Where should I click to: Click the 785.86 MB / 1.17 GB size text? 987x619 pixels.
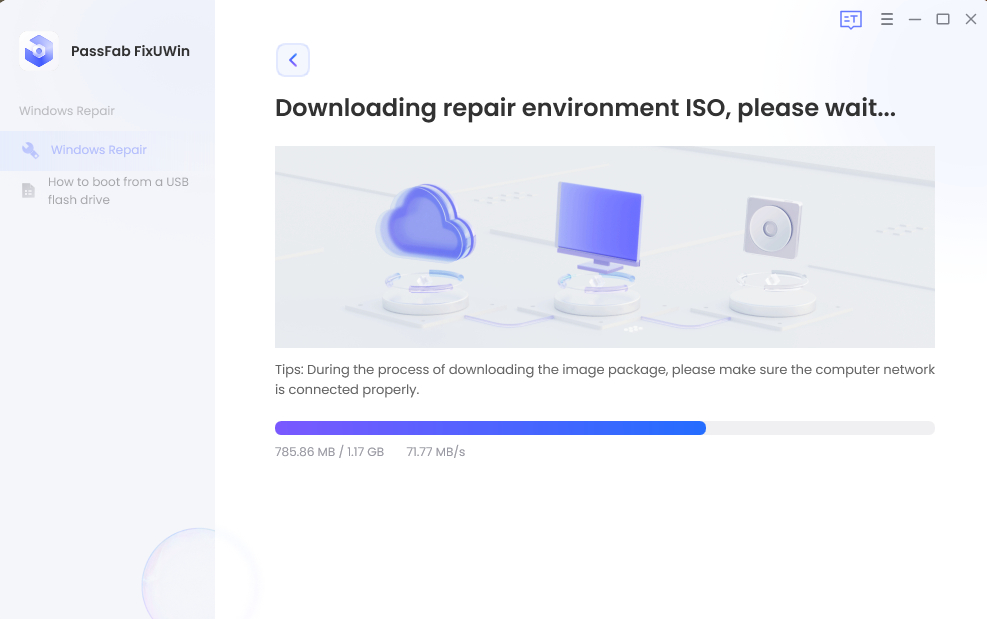coord(329,452)
